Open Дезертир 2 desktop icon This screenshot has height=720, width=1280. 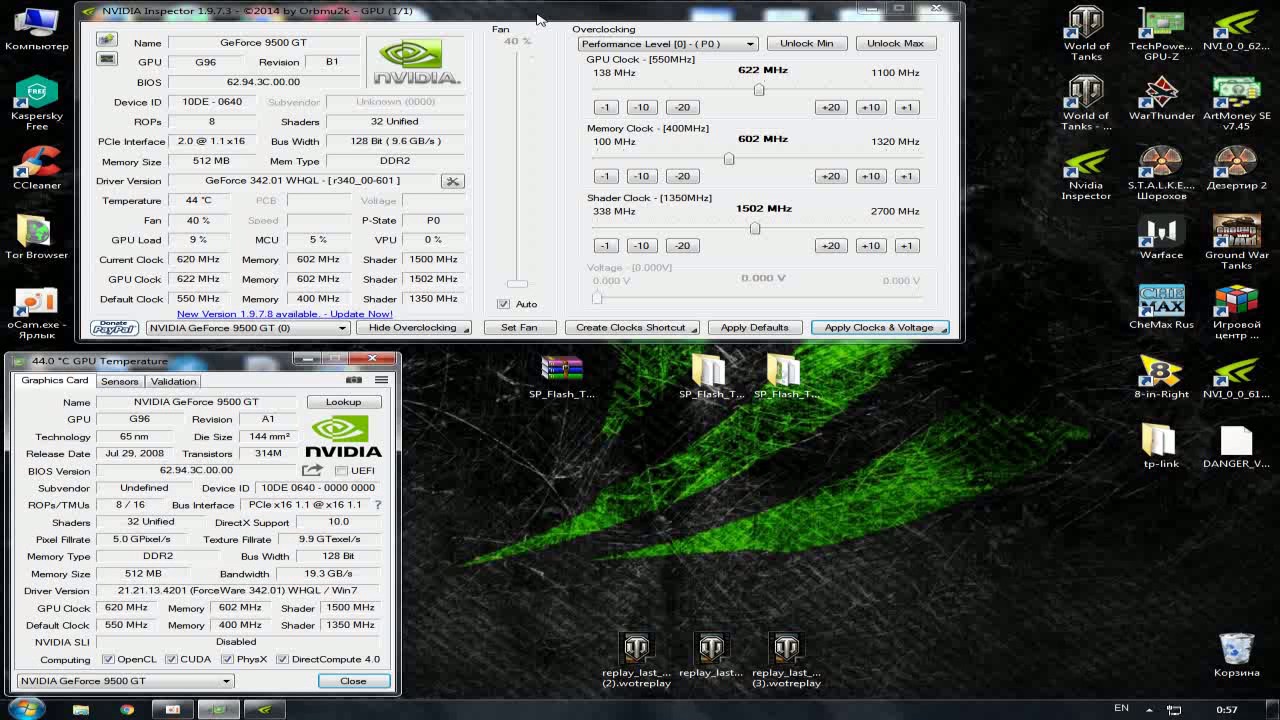1236,168
